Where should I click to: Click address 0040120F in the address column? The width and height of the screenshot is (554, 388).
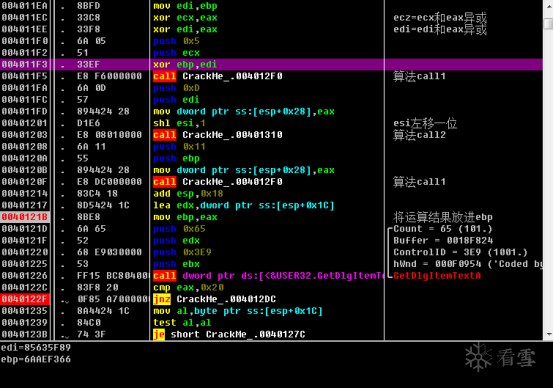[x=24, y=182]
